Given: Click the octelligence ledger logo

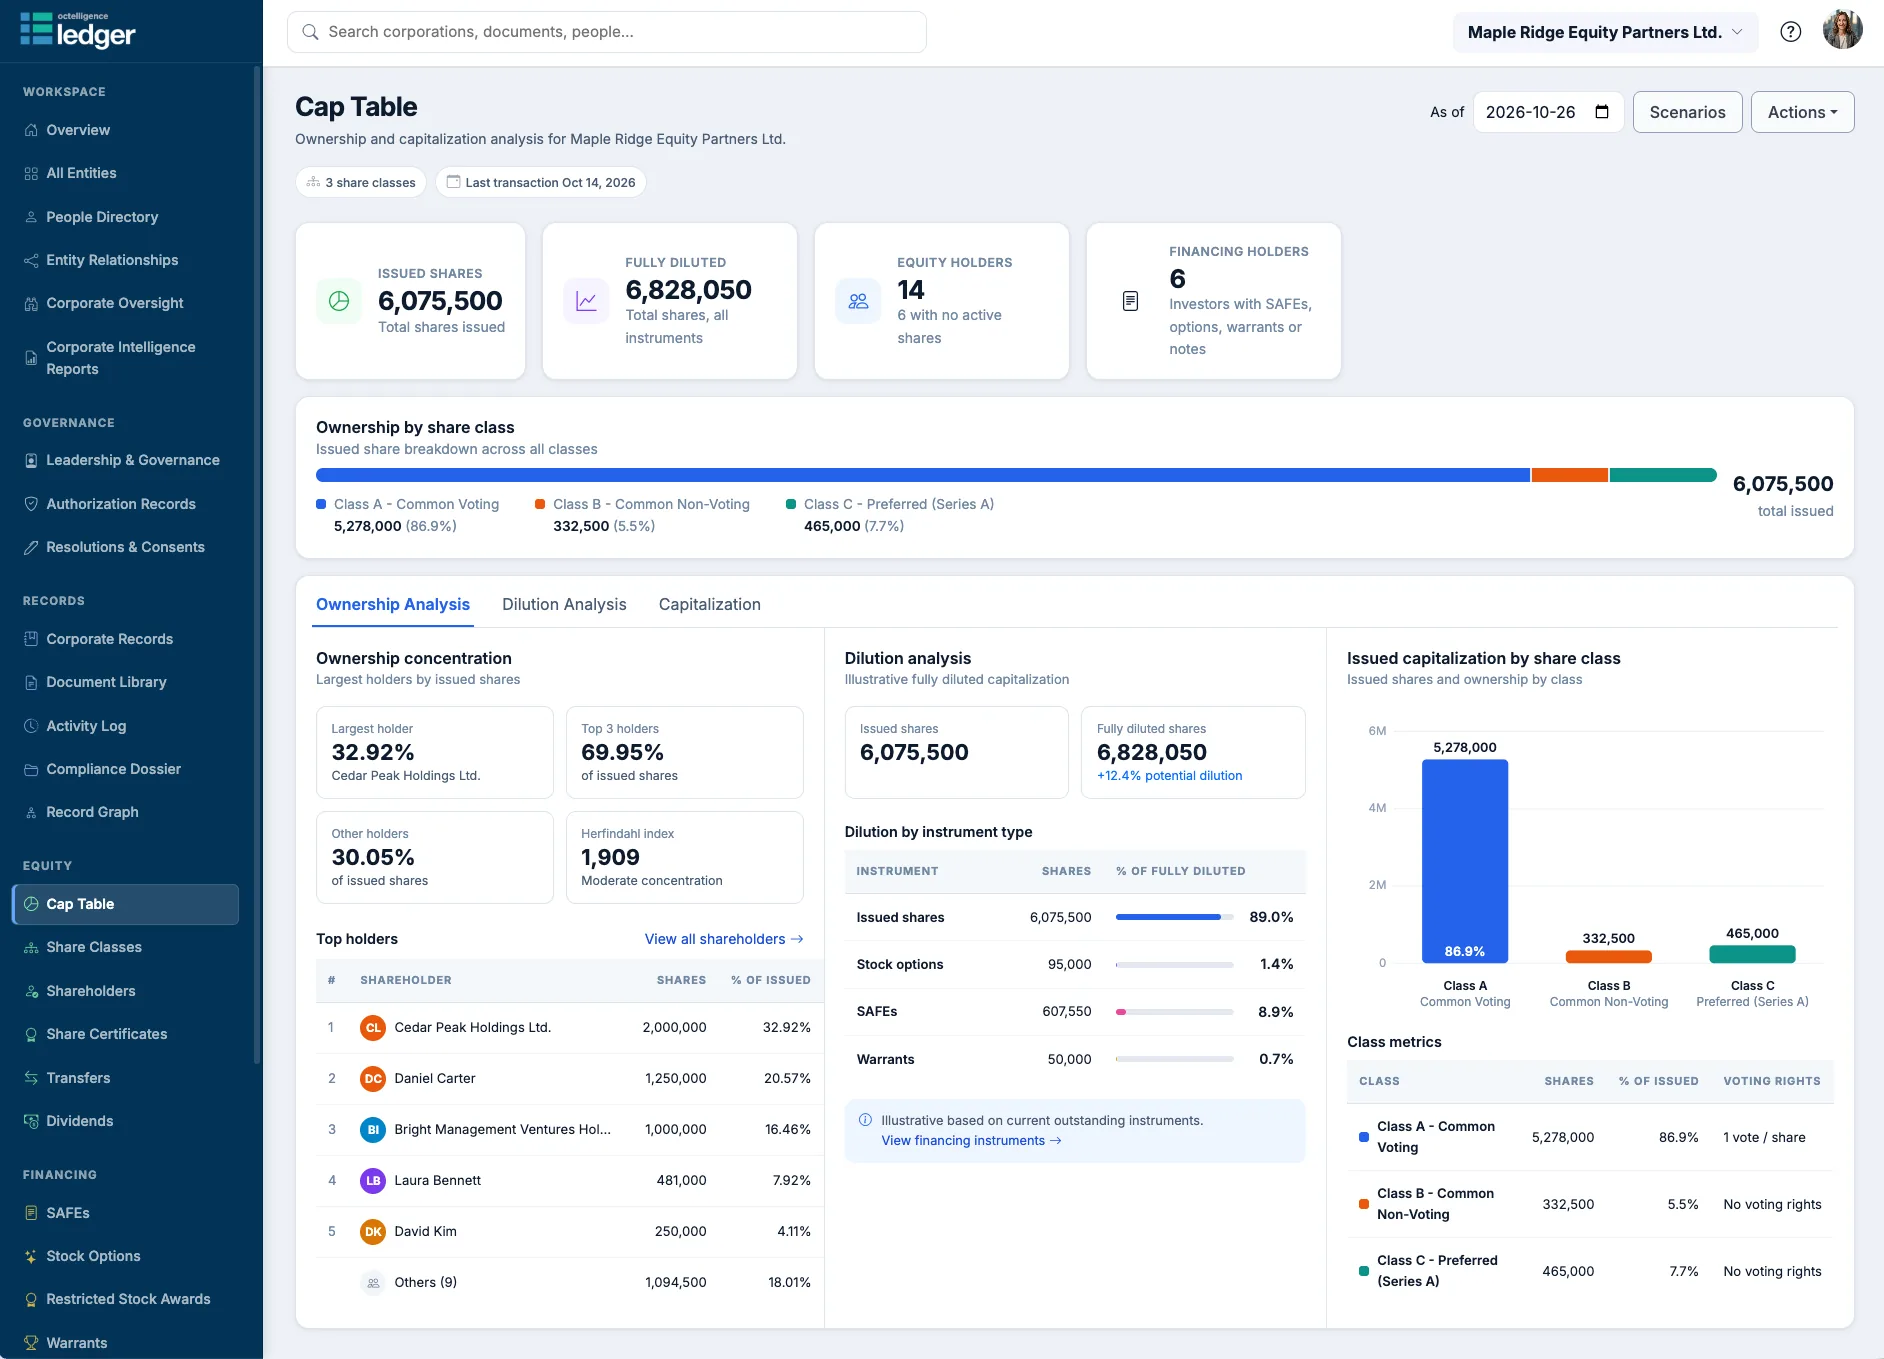Looking at the screenshot, I should click(x=78, y=30).
